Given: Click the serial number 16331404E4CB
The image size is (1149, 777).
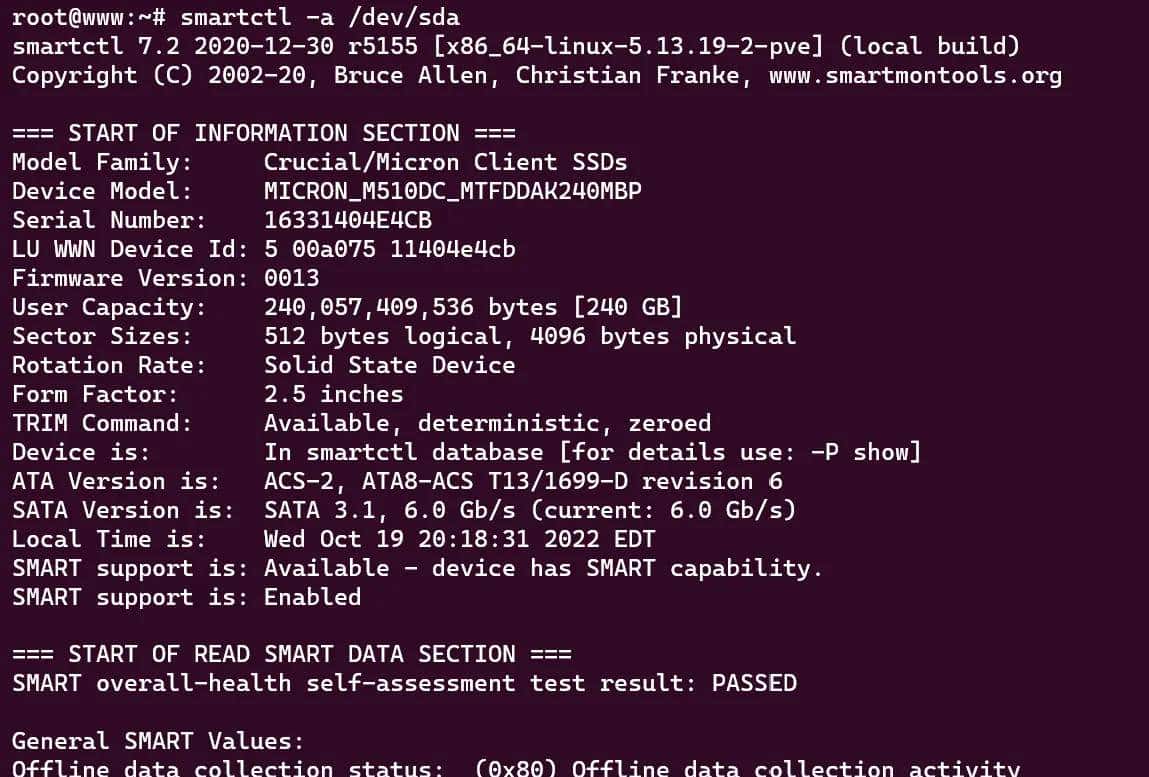Looking at the screenshot, I should coord(347,220).
